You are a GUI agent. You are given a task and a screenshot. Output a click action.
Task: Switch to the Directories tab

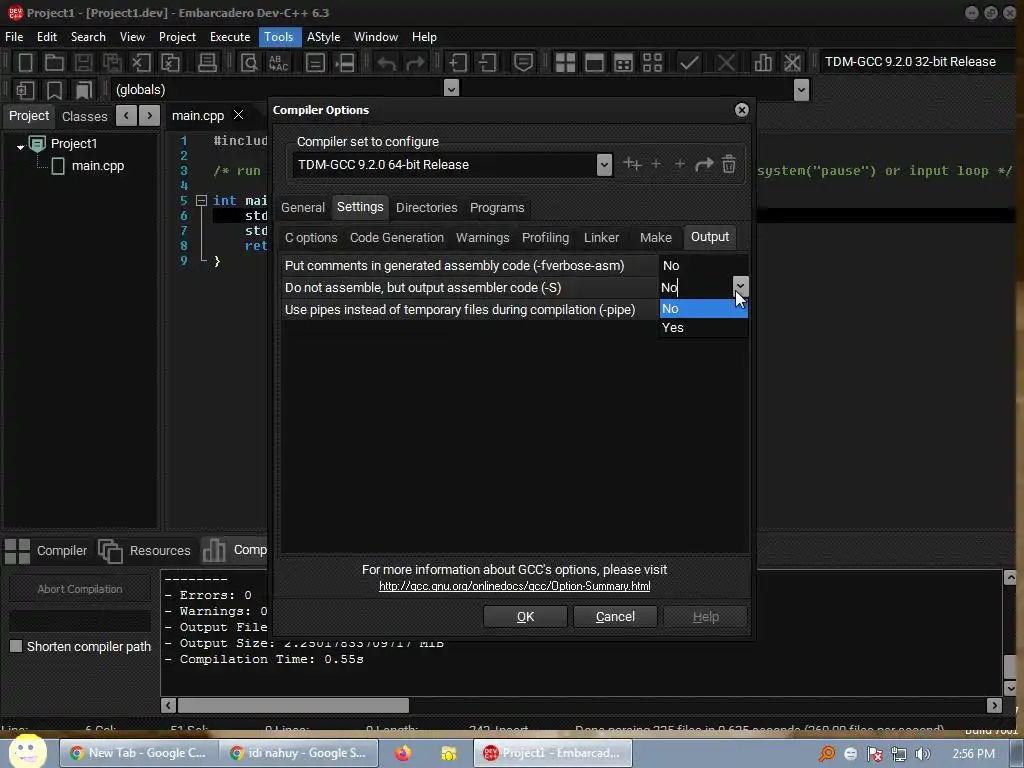pyautogui.click(x=426, y=208)
